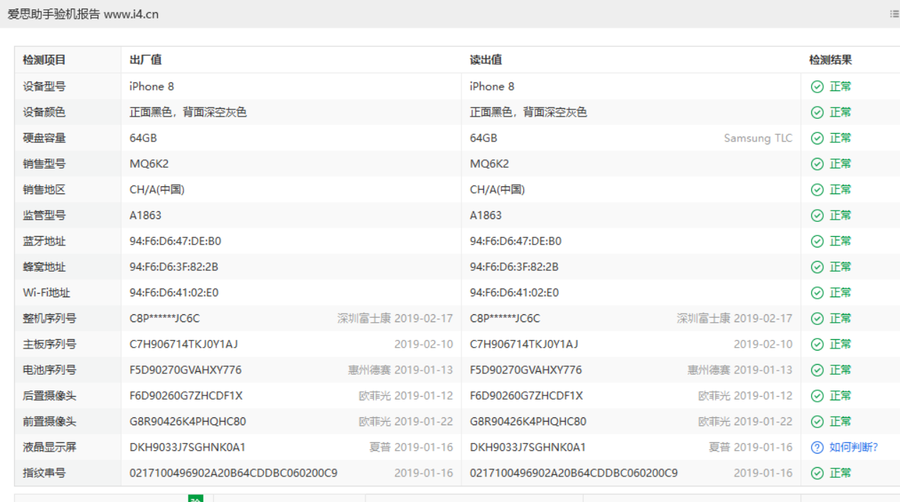The width and height of the screenshot is (900, 502).
Task: Click the Samsung TLC note
Action: pos(758,138)
